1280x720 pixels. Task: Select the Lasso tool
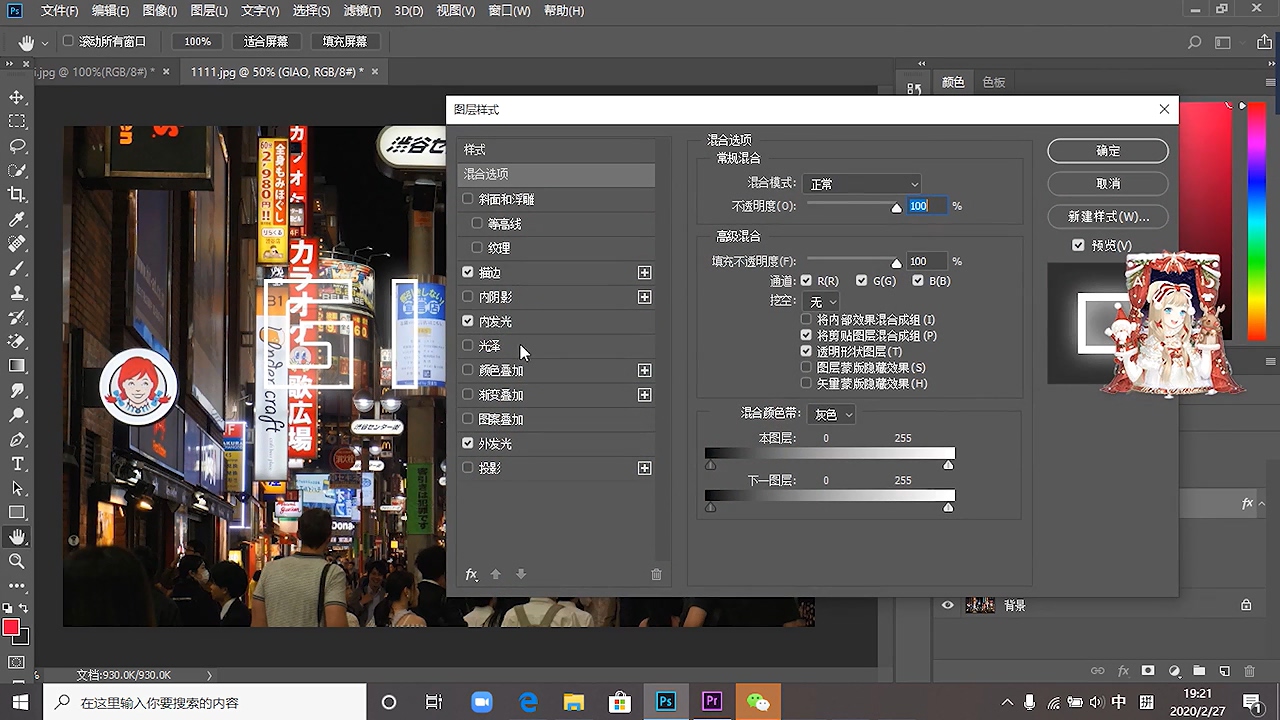tap(17, 146)
